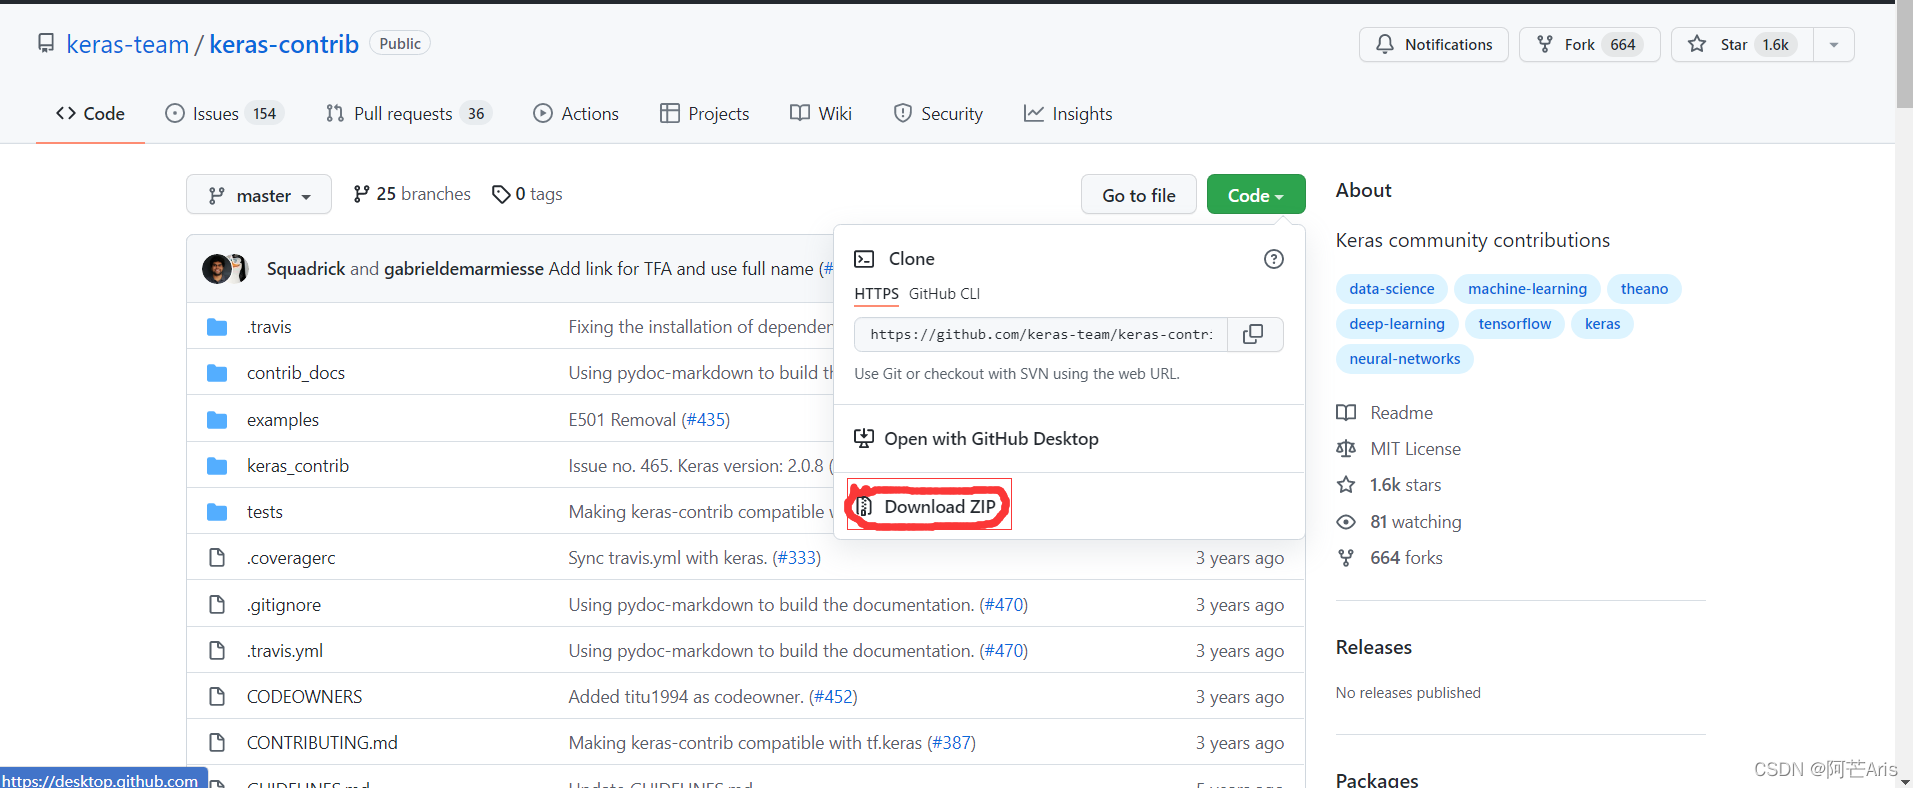Screen dimensions: 1913x788
Task: Open the Insights tab
Action: pos(1067,114)
